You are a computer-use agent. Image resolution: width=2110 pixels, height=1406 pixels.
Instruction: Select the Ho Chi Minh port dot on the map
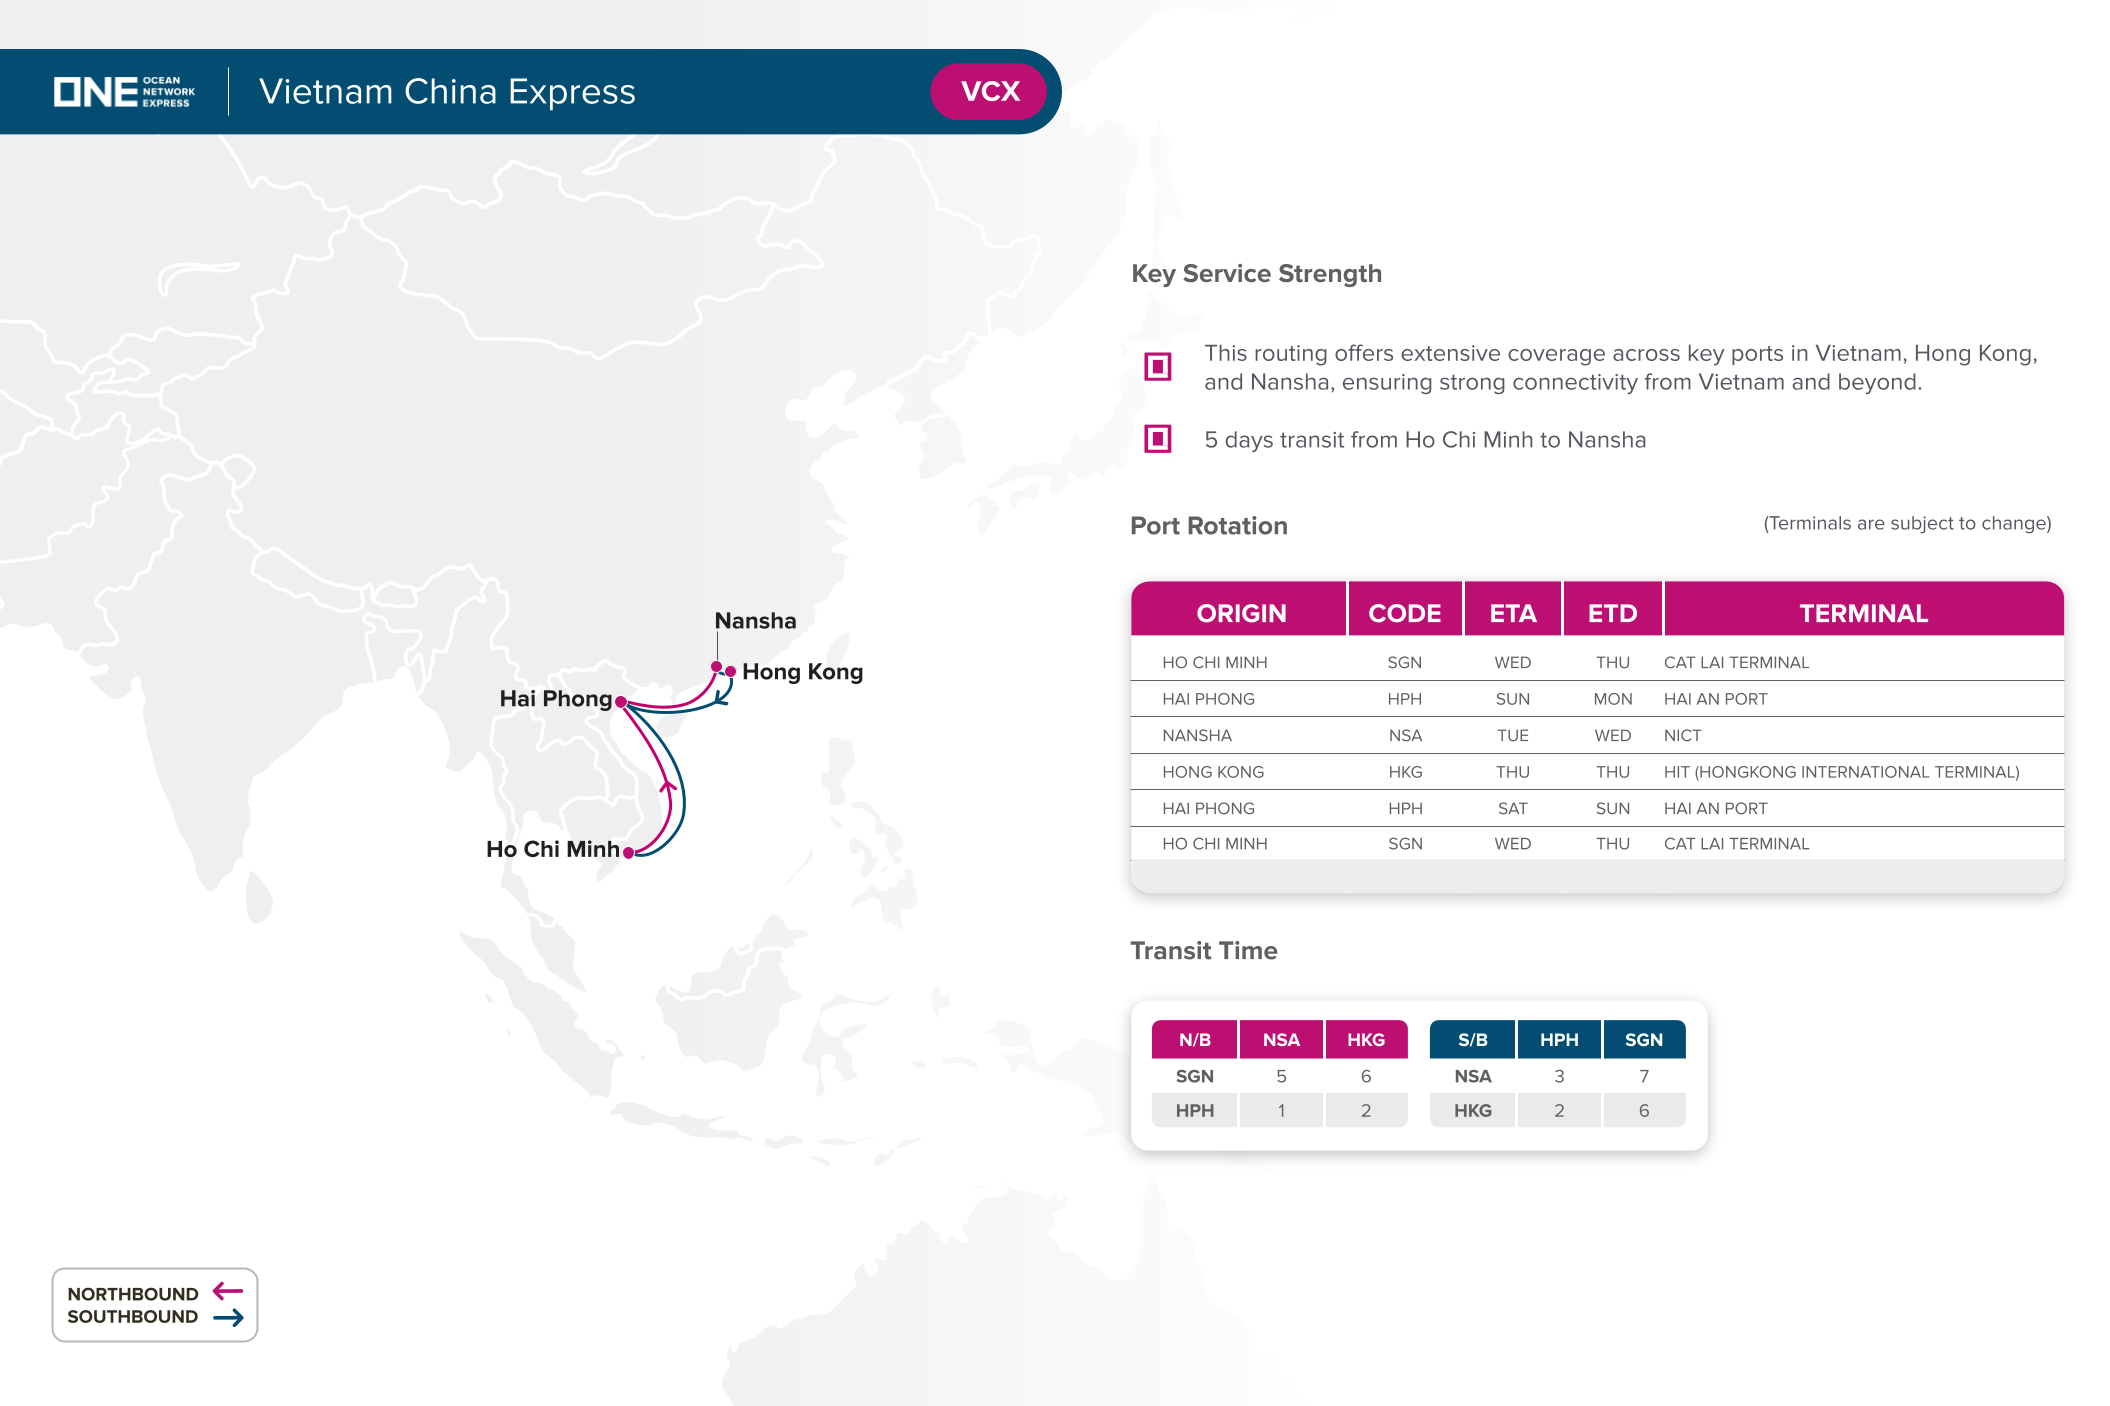[x=628, y=852]
